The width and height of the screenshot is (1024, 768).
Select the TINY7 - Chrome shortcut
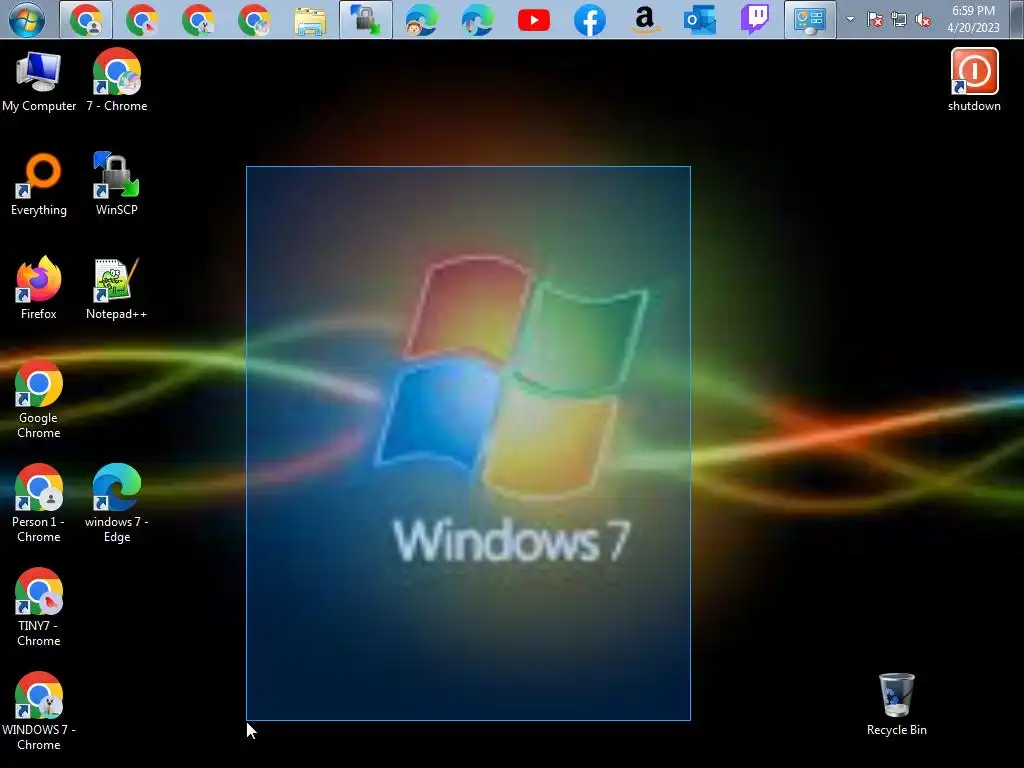point(39,607)
